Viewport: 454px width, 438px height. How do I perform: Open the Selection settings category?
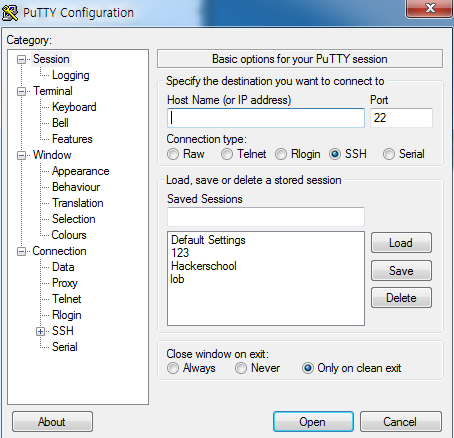pyautogui.click(x=74, y=219)
